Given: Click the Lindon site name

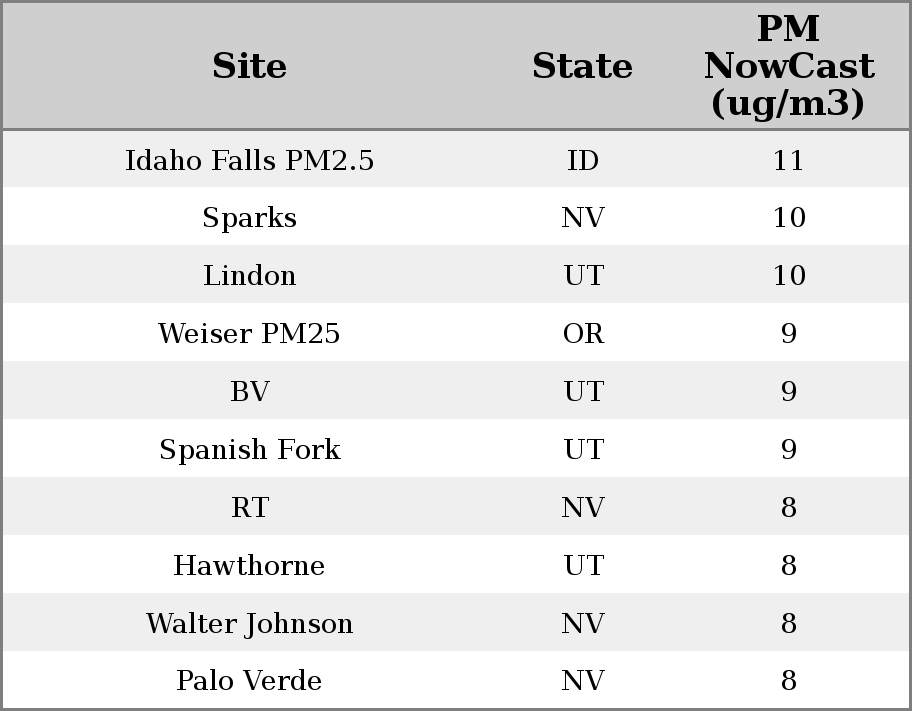Looking at the screenshot, I should pyautogui.click(x=249, y=276).
